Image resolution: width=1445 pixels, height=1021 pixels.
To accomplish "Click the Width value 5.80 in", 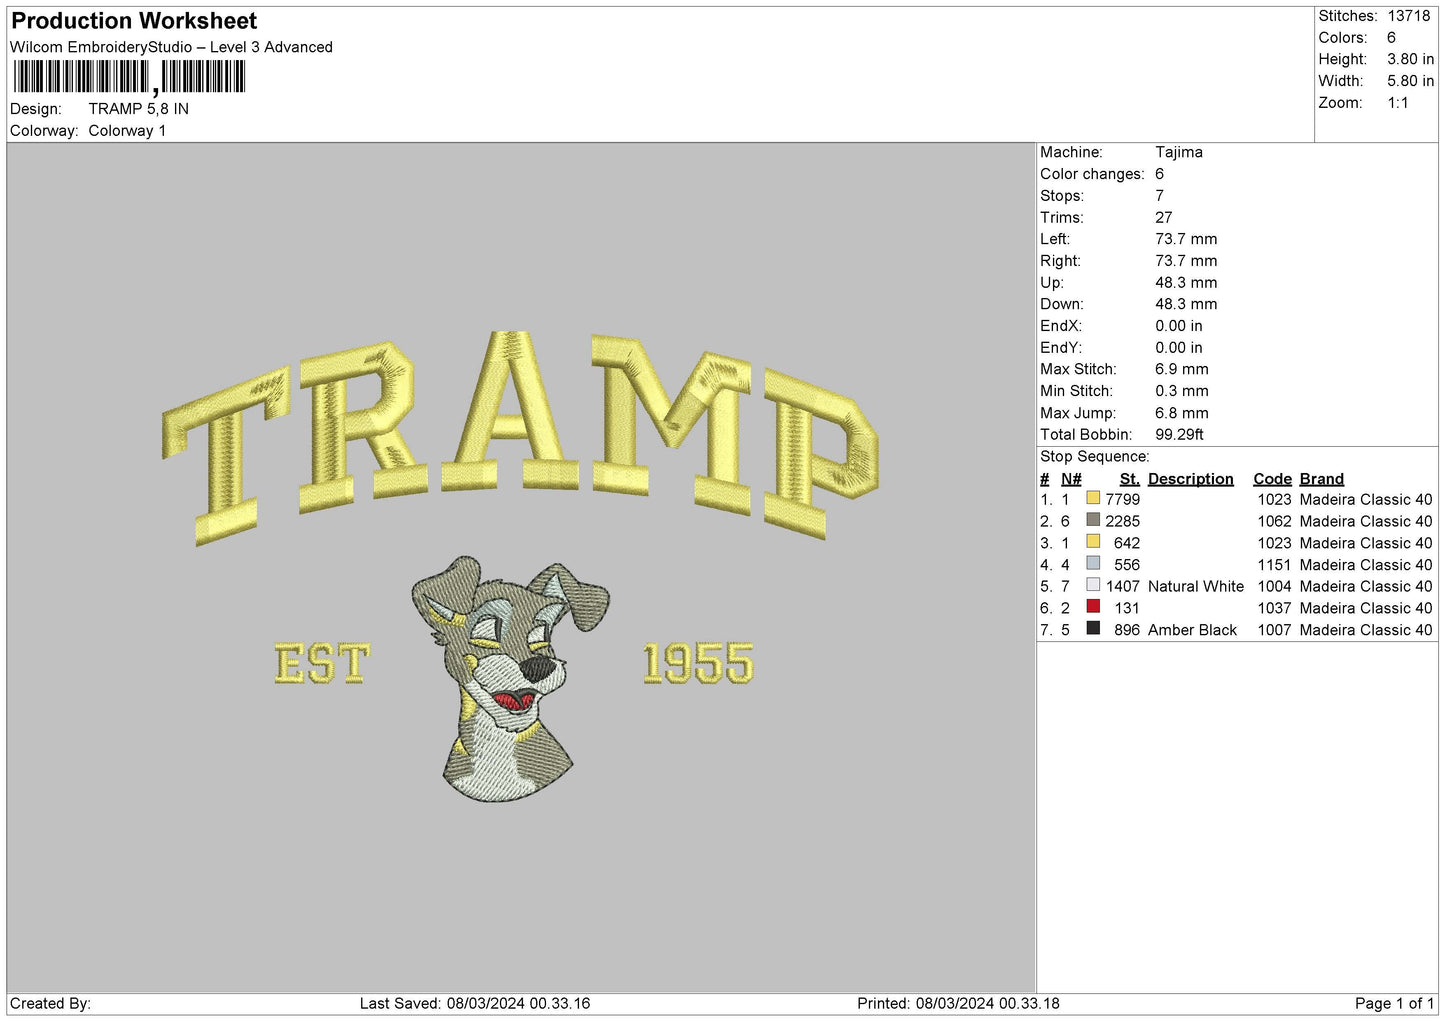I will (x=1410, y=81).
